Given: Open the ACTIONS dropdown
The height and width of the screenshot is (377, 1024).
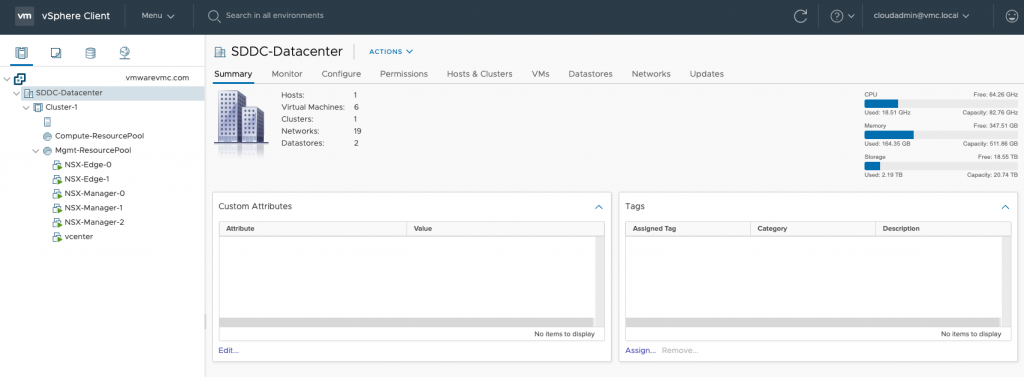Looking at the screenshot, I should (391, 52).
